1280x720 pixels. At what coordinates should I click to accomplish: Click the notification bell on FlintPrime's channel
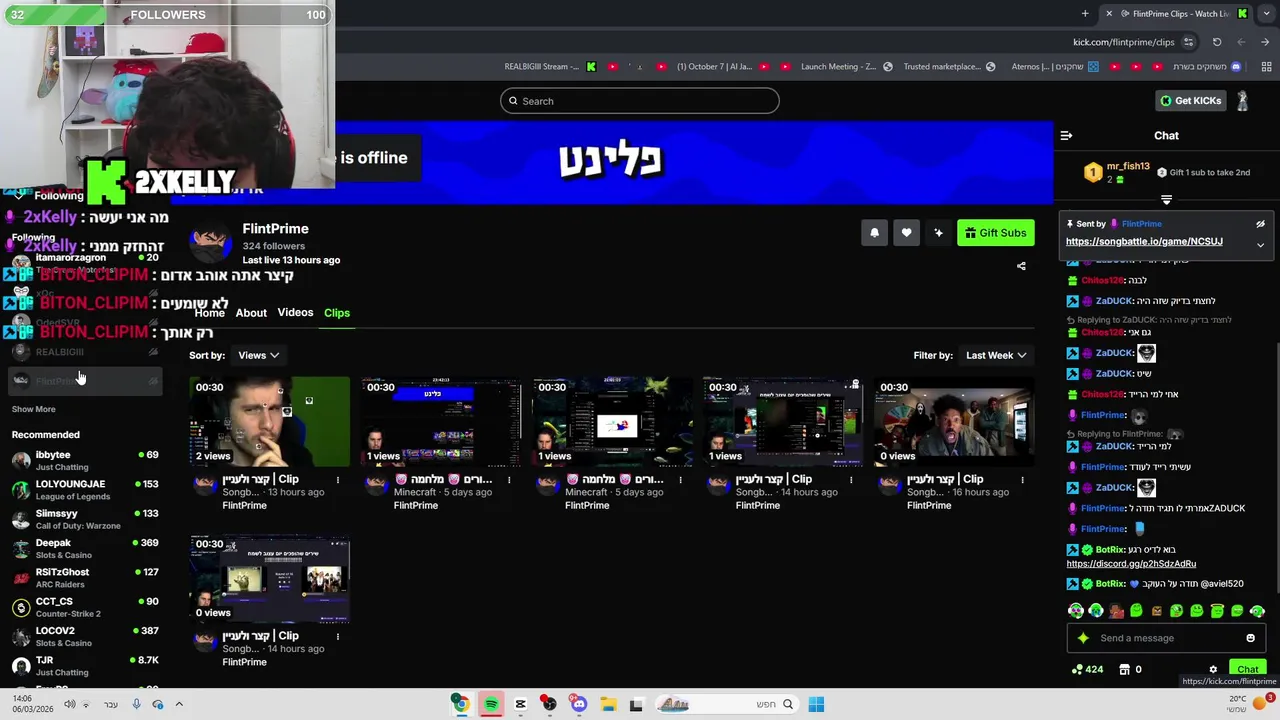coord(874,233)
